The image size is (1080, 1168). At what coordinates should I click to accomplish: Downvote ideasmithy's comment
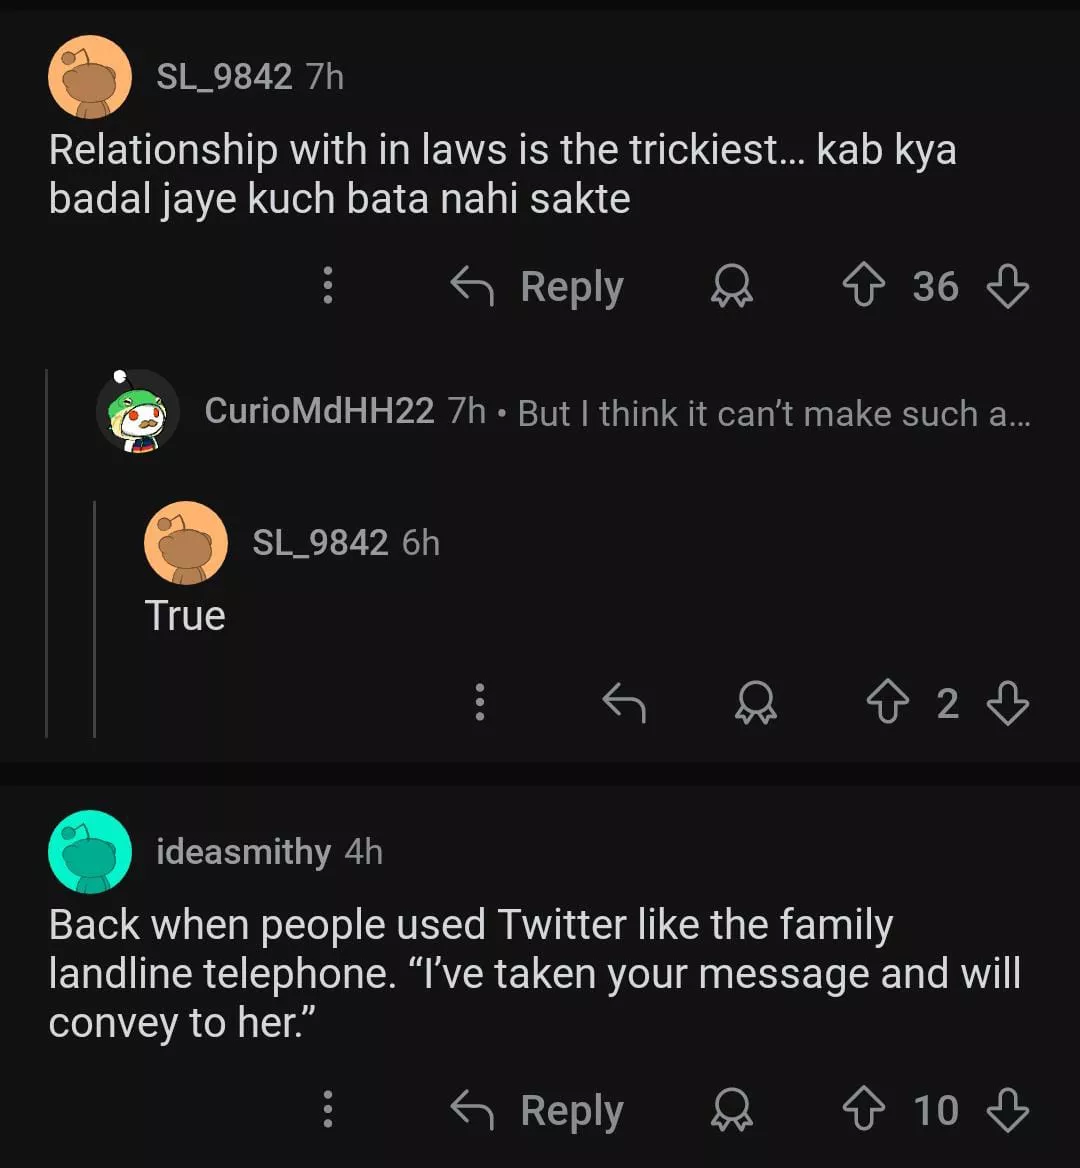tap(1007, 1110)
